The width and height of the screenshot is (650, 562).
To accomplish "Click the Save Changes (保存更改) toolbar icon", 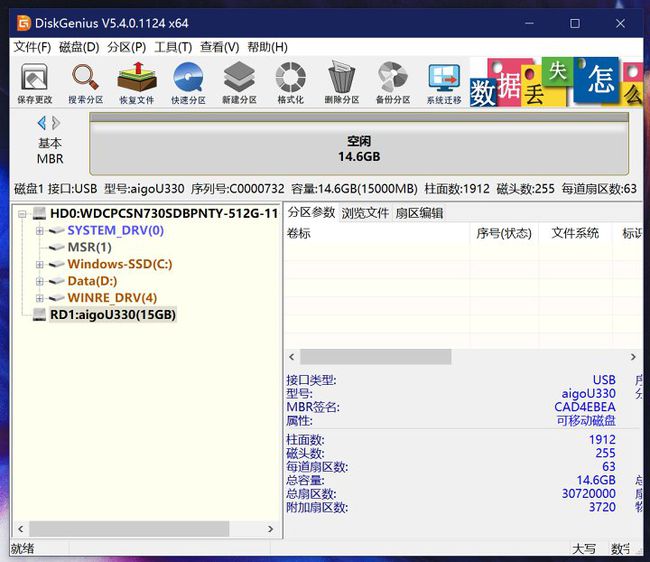I will (34, 83).
